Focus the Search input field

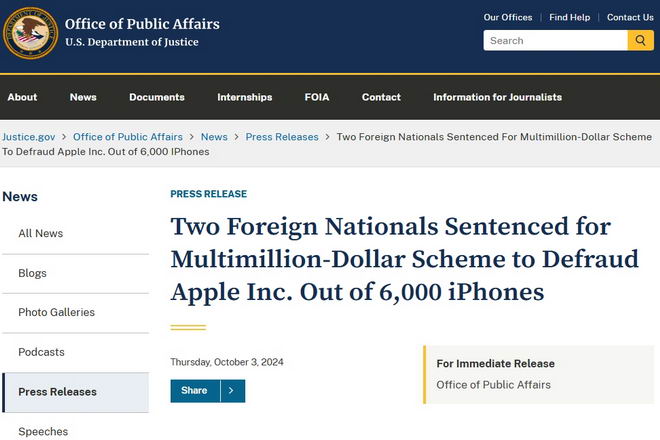(x=555, y=40)
